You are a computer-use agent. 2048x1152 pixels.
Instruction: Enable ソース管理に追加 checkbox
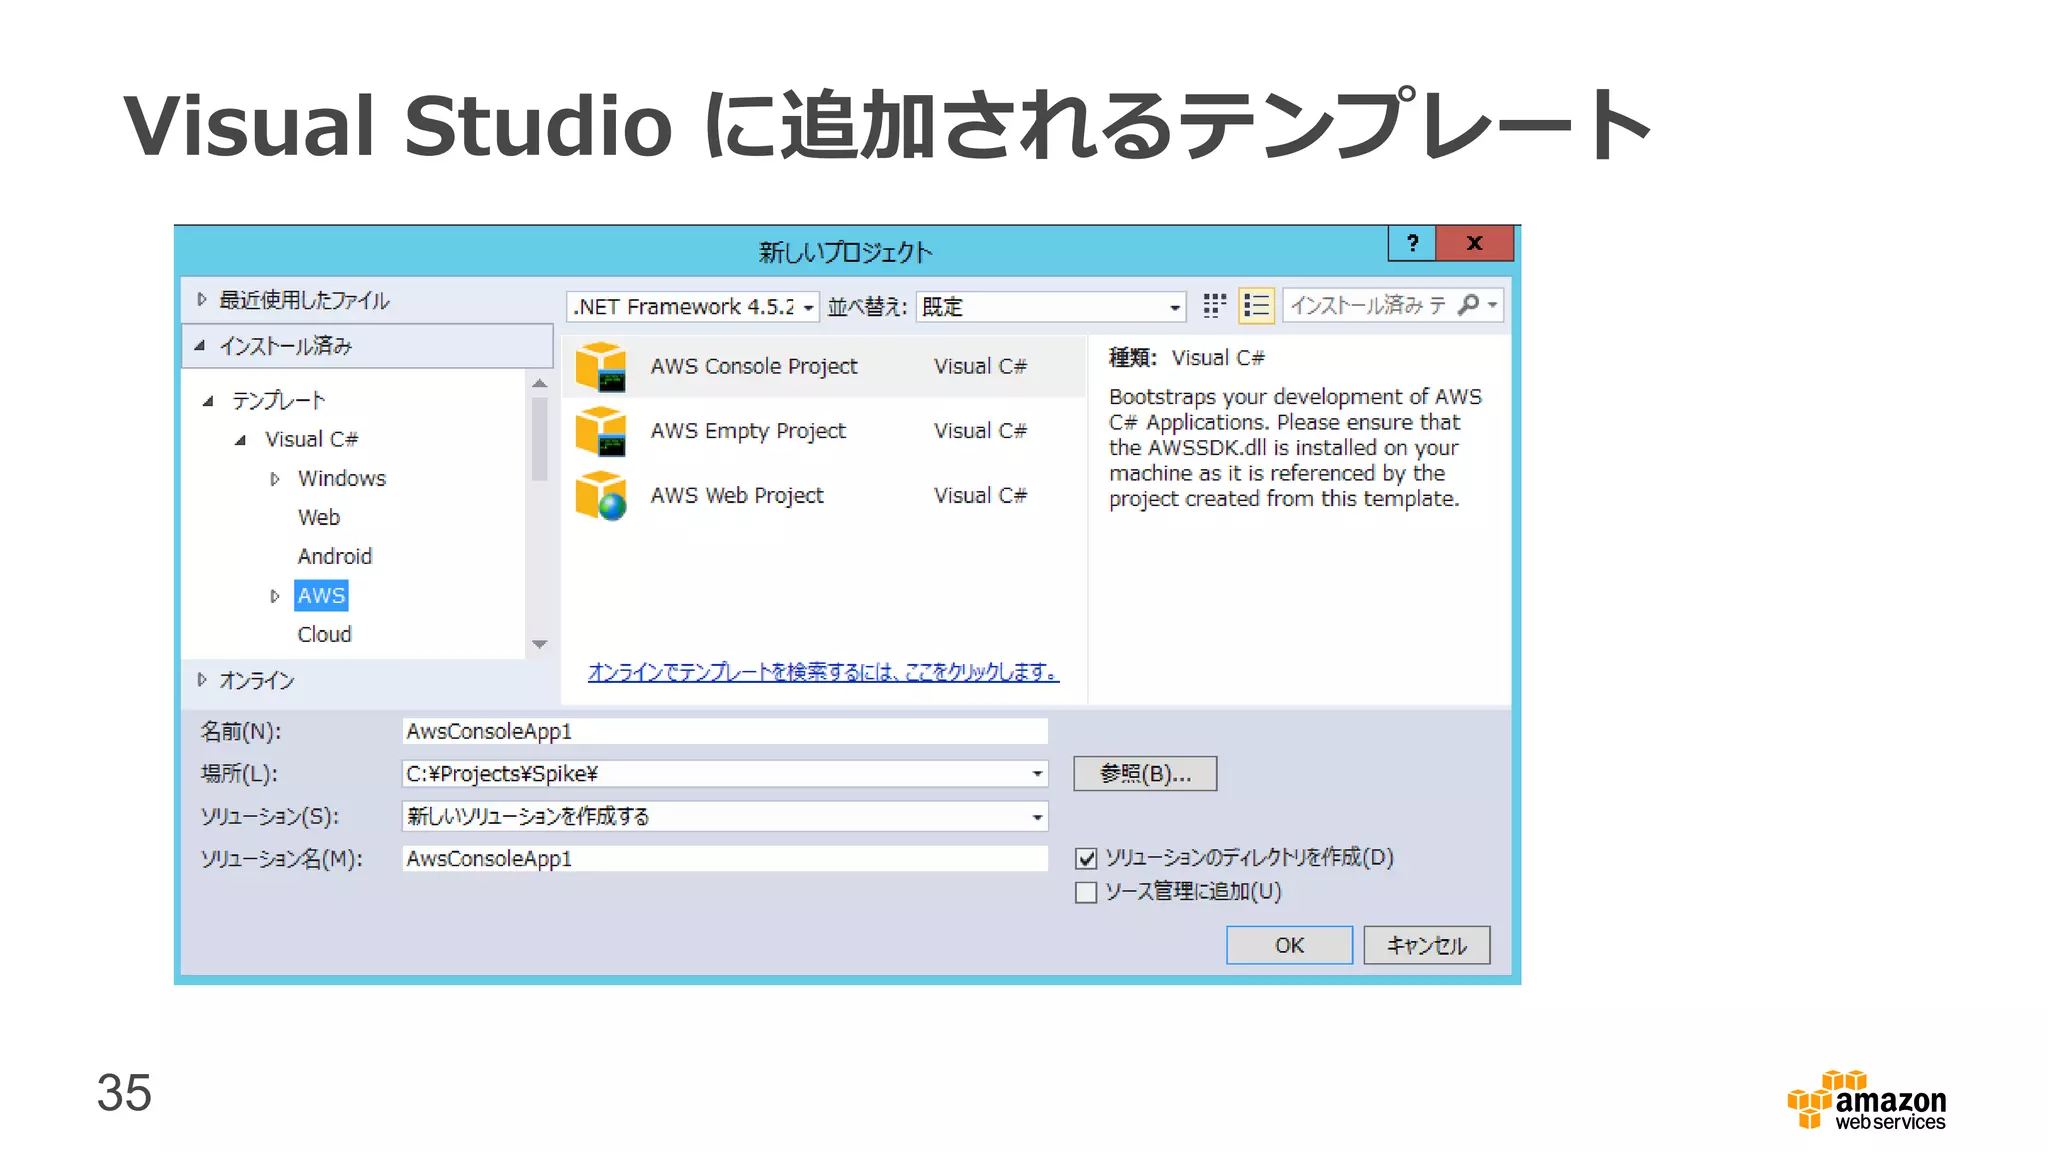click(1086, 892)
